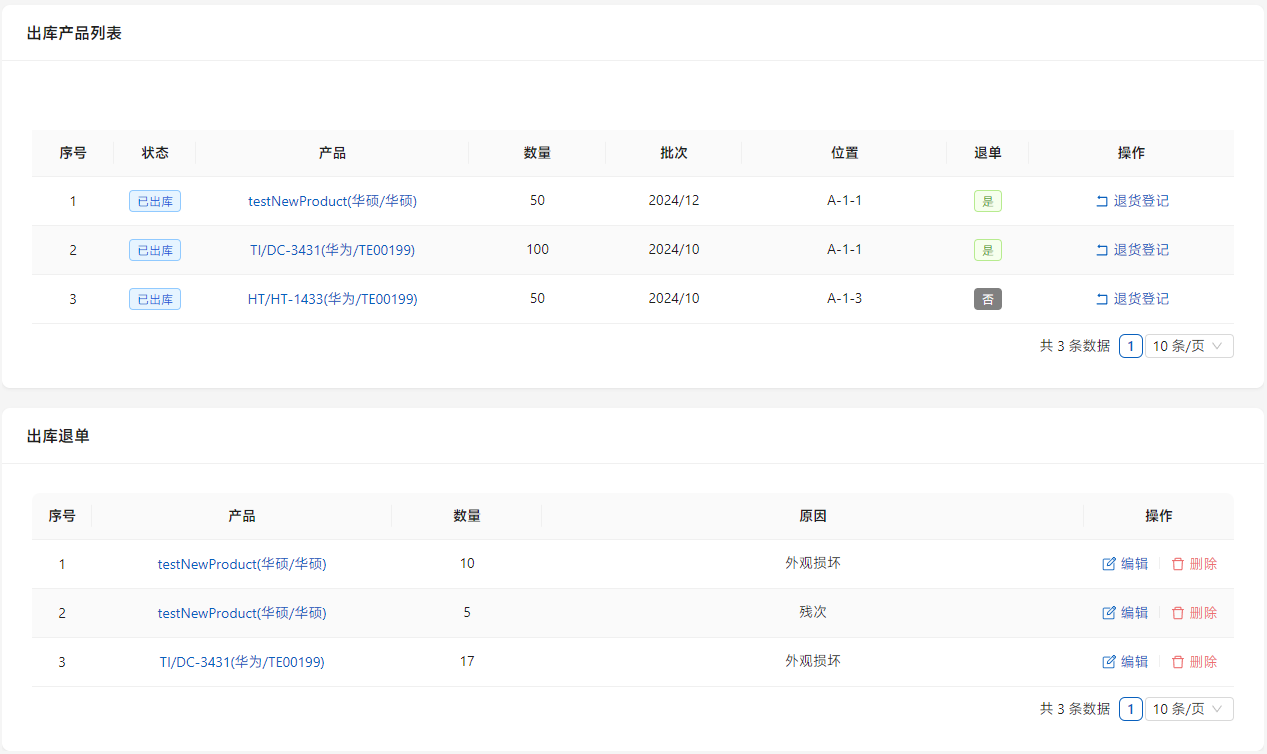Screen dimensions: 1267x754
Task: Click edit pencil icon for 残次 return row
Action: 1109,613
